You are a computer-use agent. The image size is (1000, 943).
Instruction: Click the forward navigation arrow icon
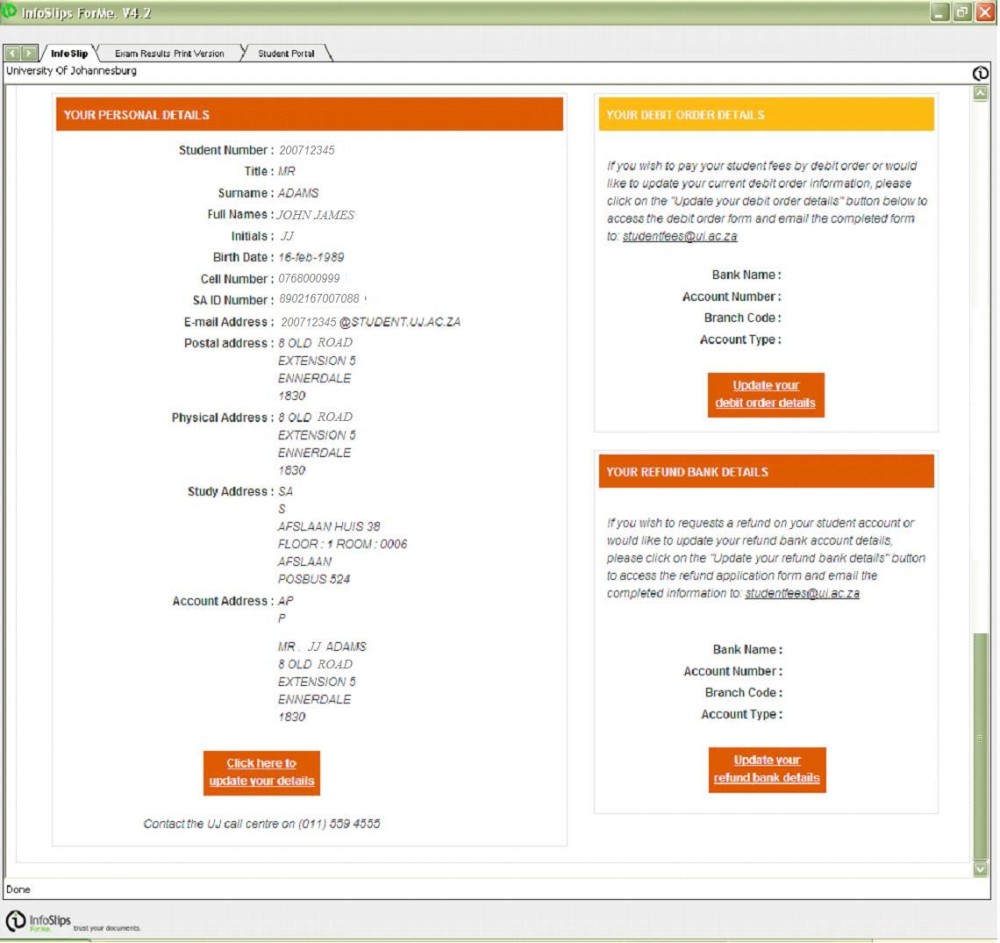coord(29,53)
